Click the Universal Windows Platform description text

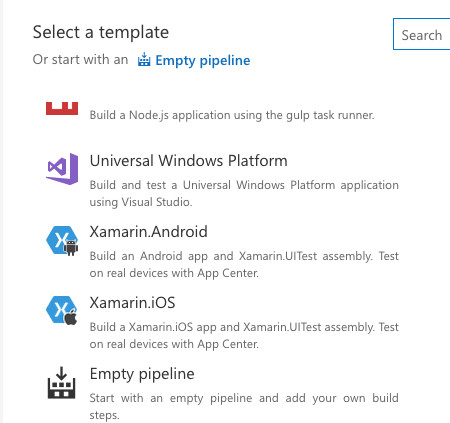click(x=244, y=193)
